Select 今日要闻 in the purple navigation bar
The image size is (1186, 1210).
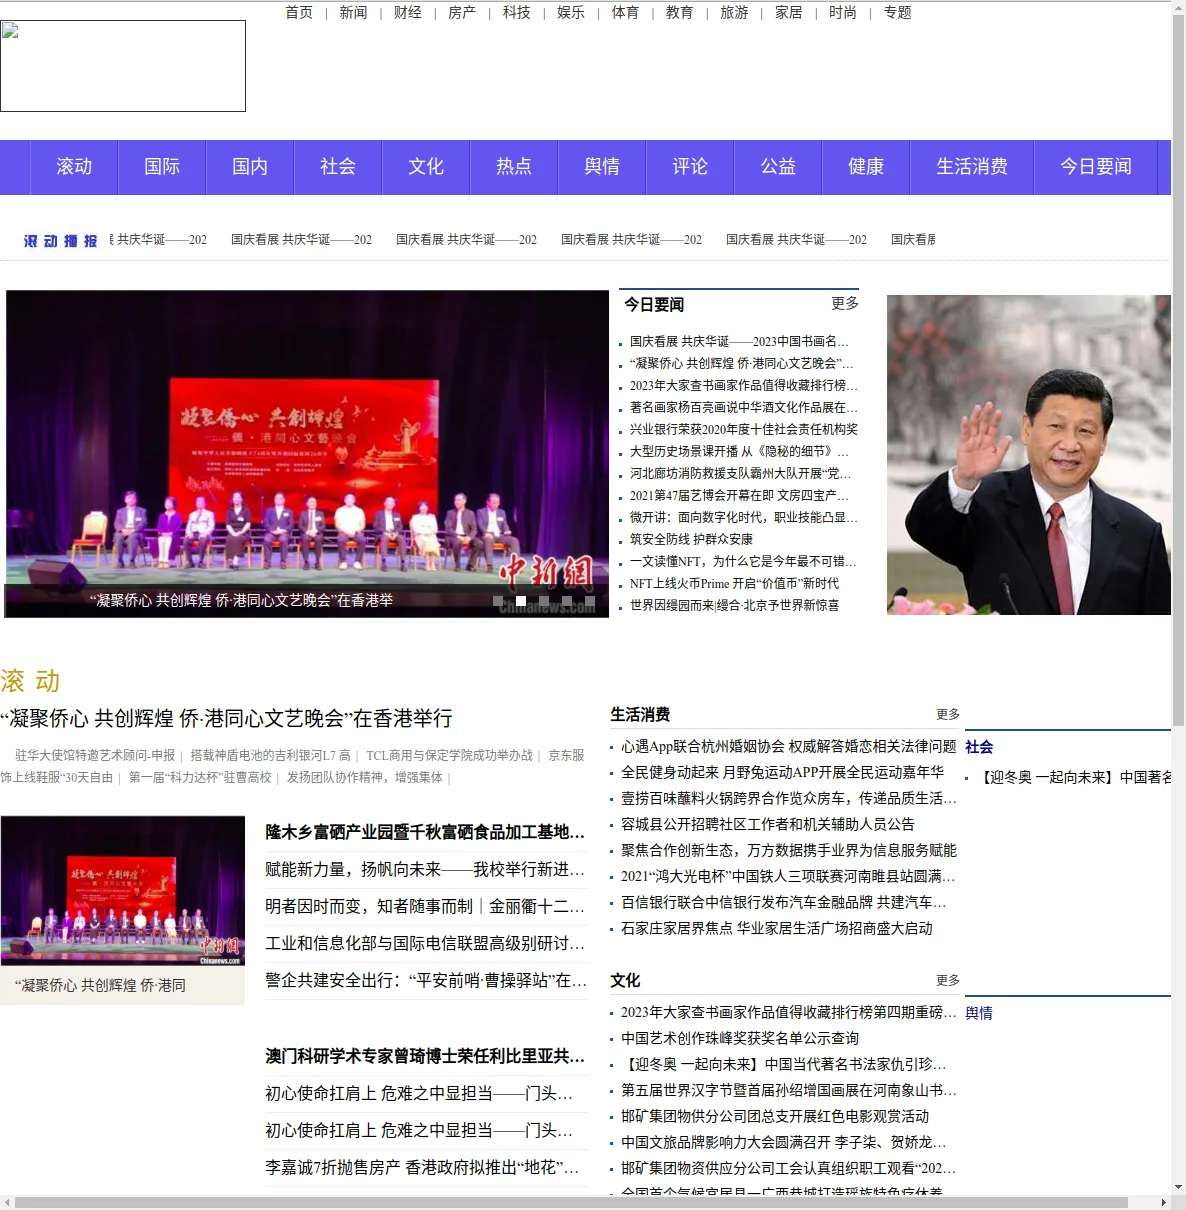click(x=1096, y=167)
